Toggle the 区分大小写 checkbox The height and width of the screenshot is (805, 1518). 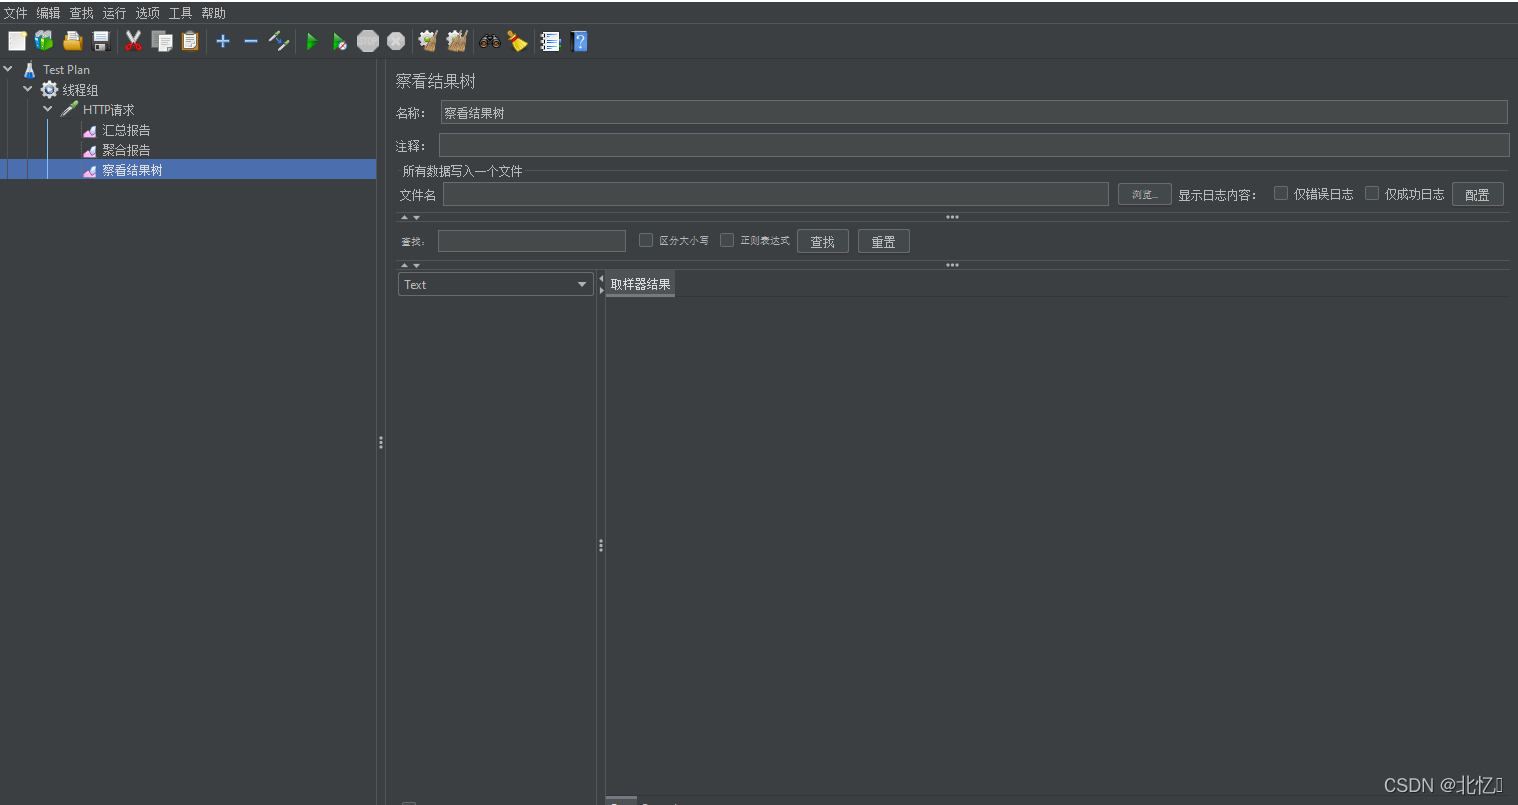click(x=646, y=240)
